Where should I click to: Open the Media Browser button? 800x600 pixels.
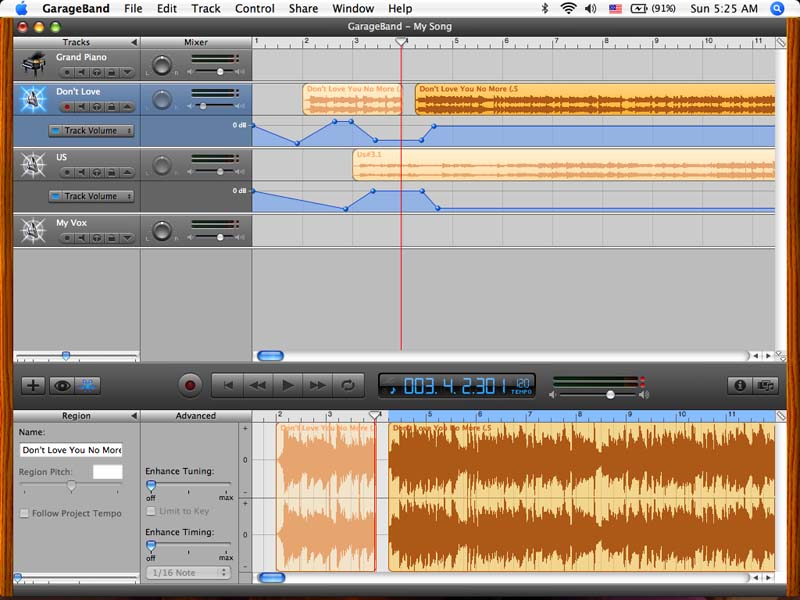[x=766, y=385]
